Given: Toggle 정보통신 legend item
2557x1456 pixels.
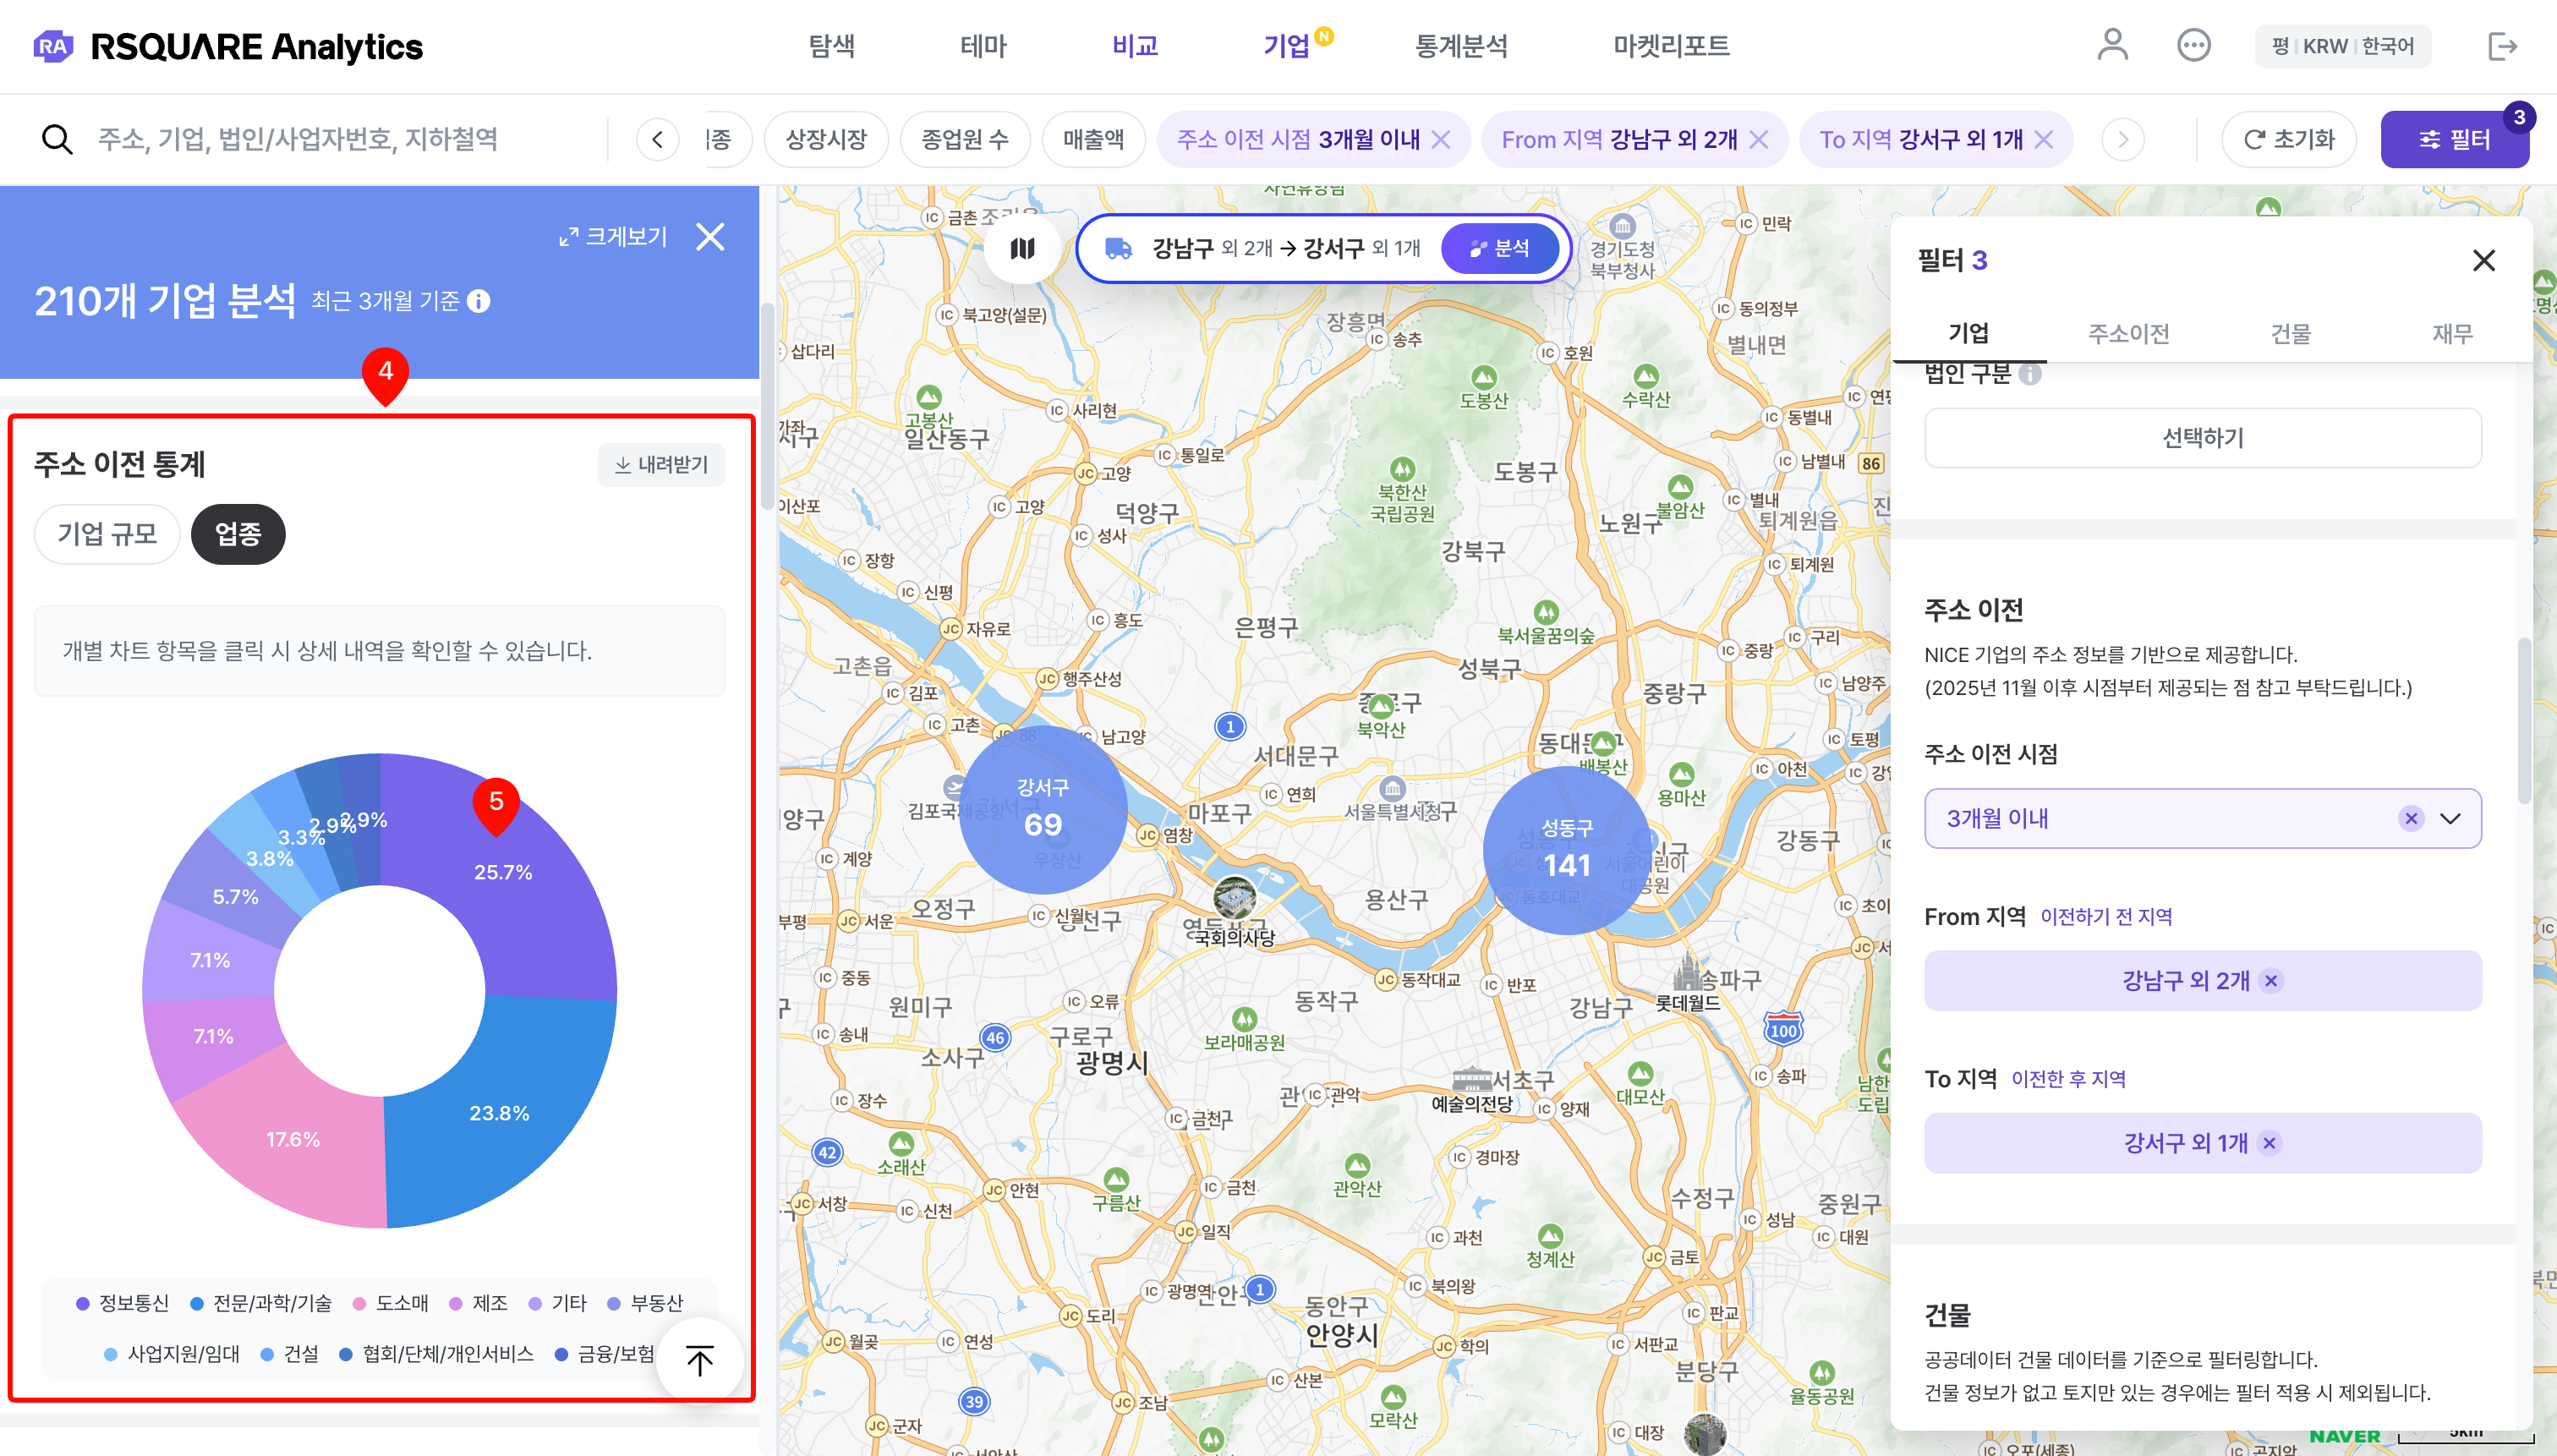Looking at the screenshot, I should [x=123, y=1303].
